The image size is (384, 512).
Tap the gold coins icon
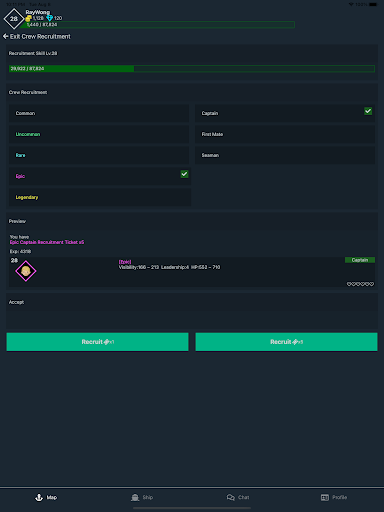(x=29, y=18)
